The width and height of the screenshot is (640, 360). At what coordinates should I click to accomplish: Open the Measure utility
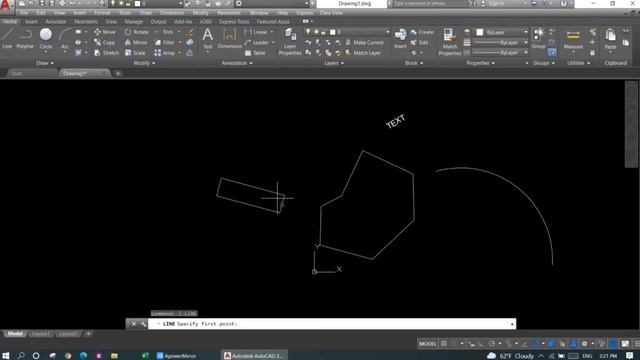(x=573, y=39)
